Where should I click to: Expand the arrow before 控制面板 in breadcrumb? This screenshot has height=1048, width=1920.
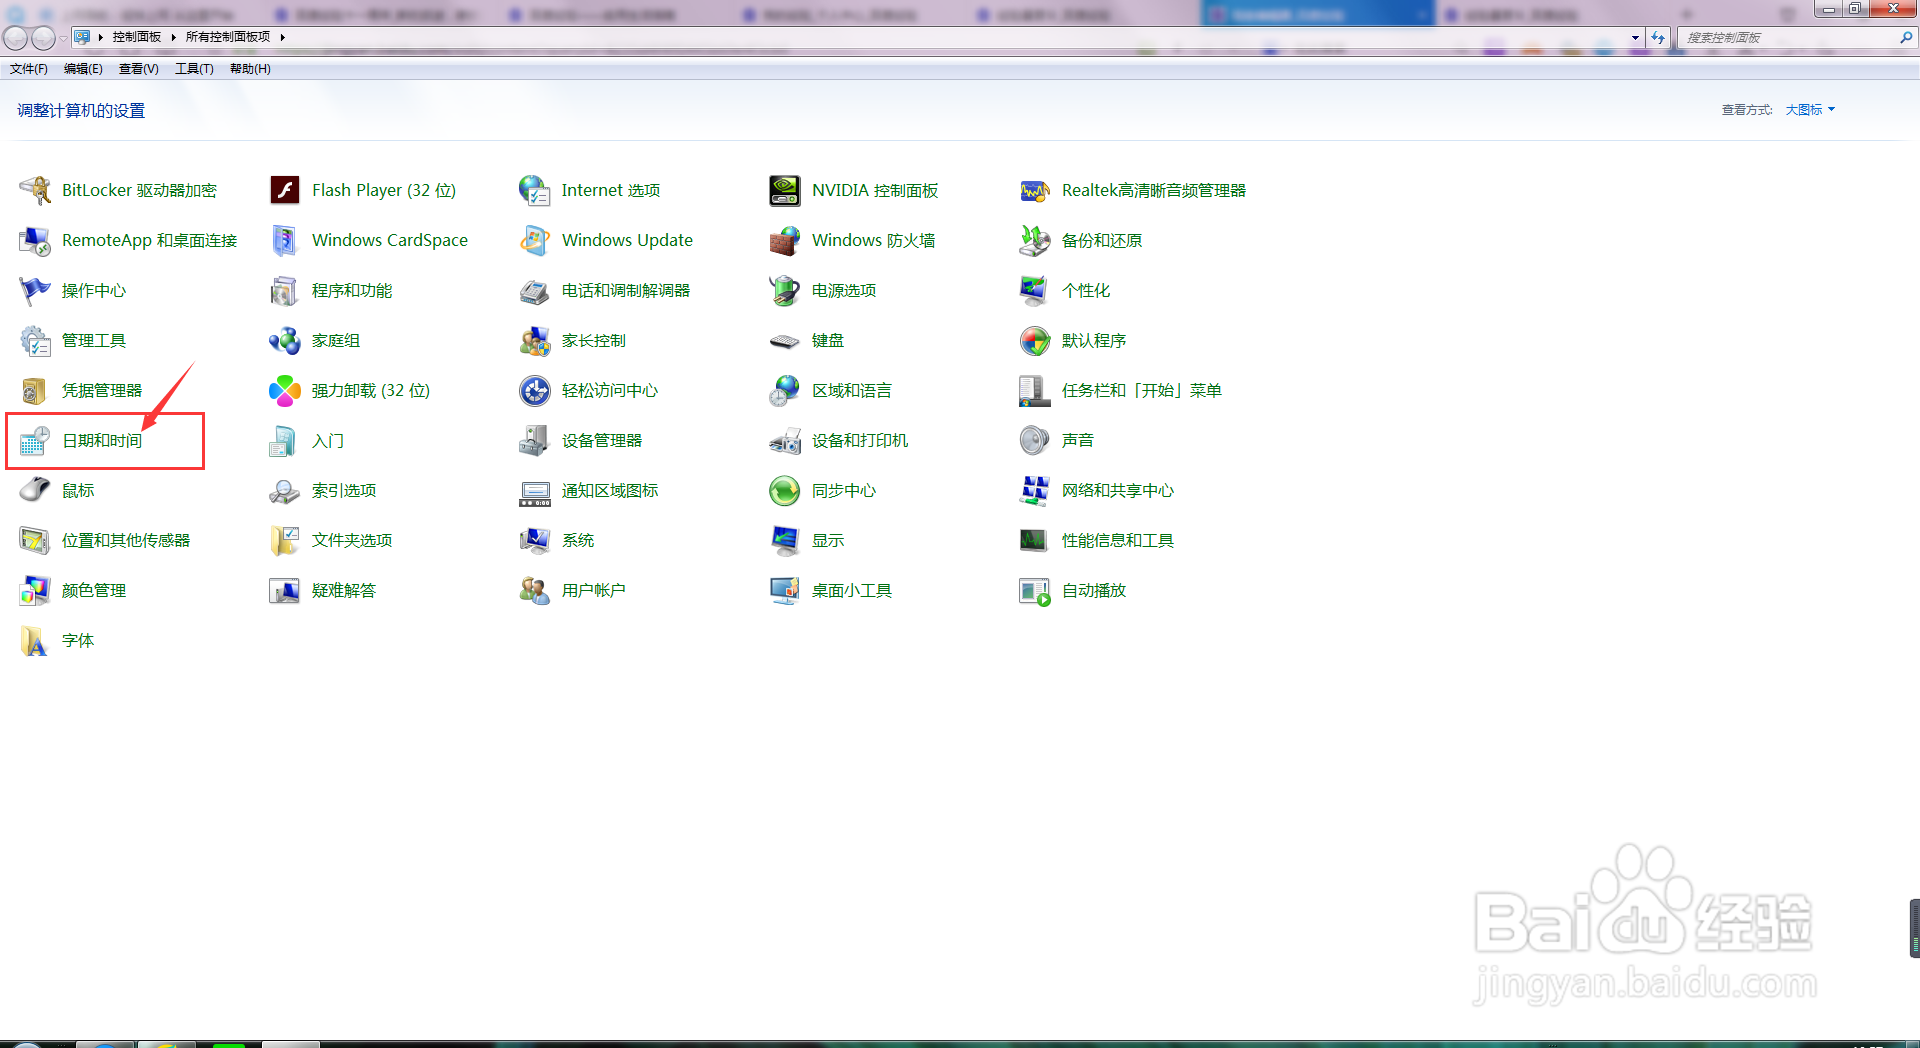point(101,37)
